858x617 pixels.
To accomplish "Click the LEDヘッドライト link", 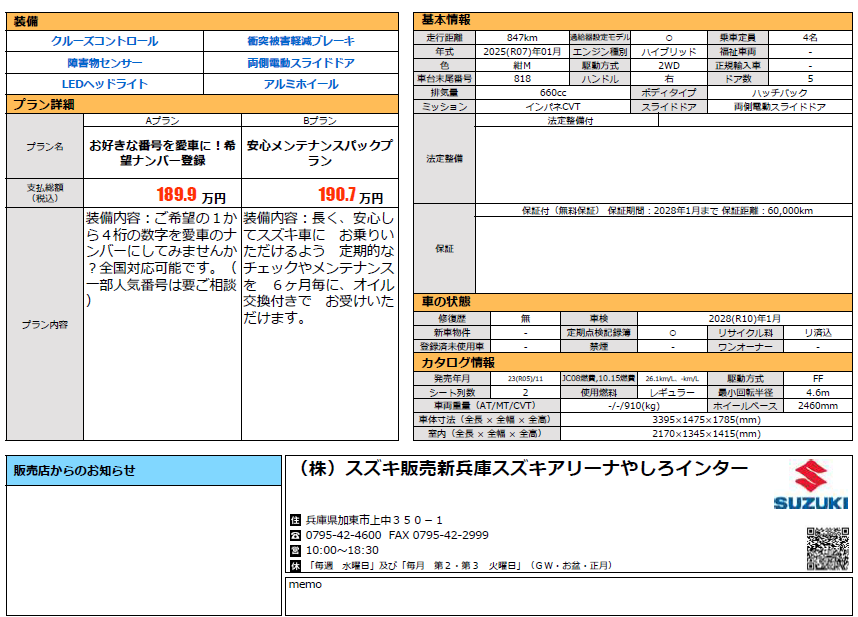I will [x=104, y=85].
